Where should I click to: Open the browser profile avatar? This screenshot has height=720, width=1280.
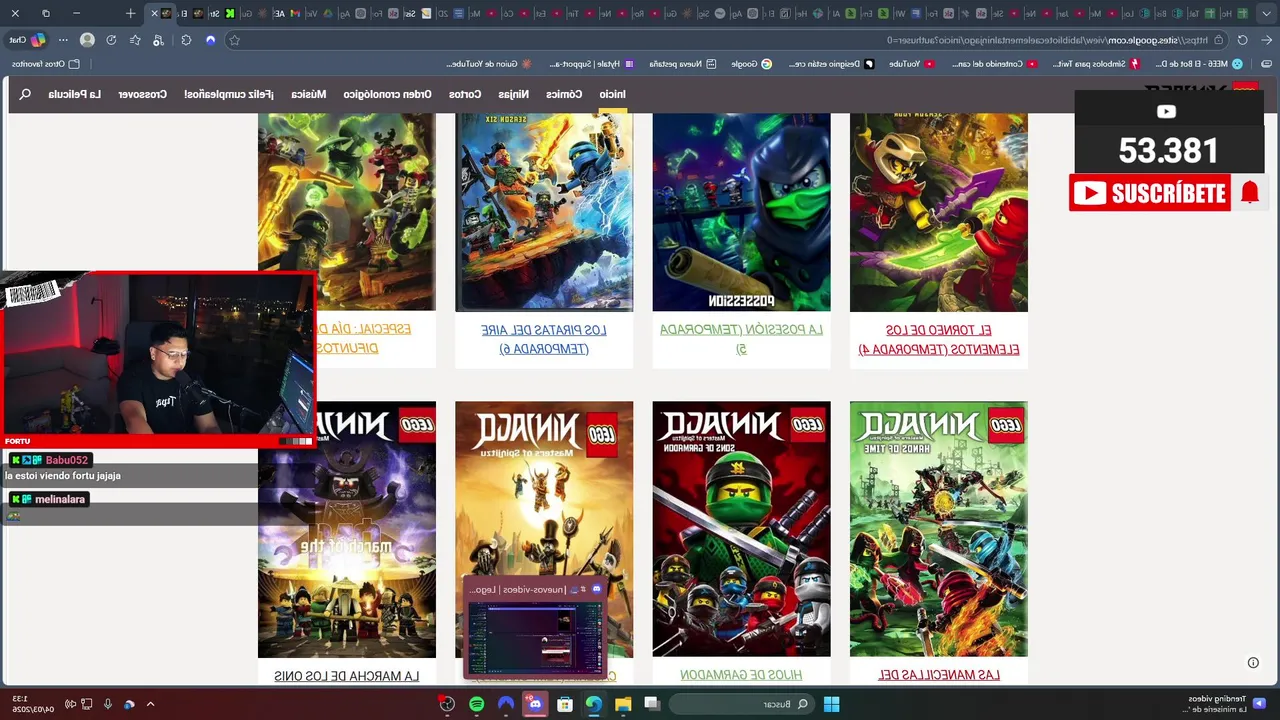tap(87, 40)
